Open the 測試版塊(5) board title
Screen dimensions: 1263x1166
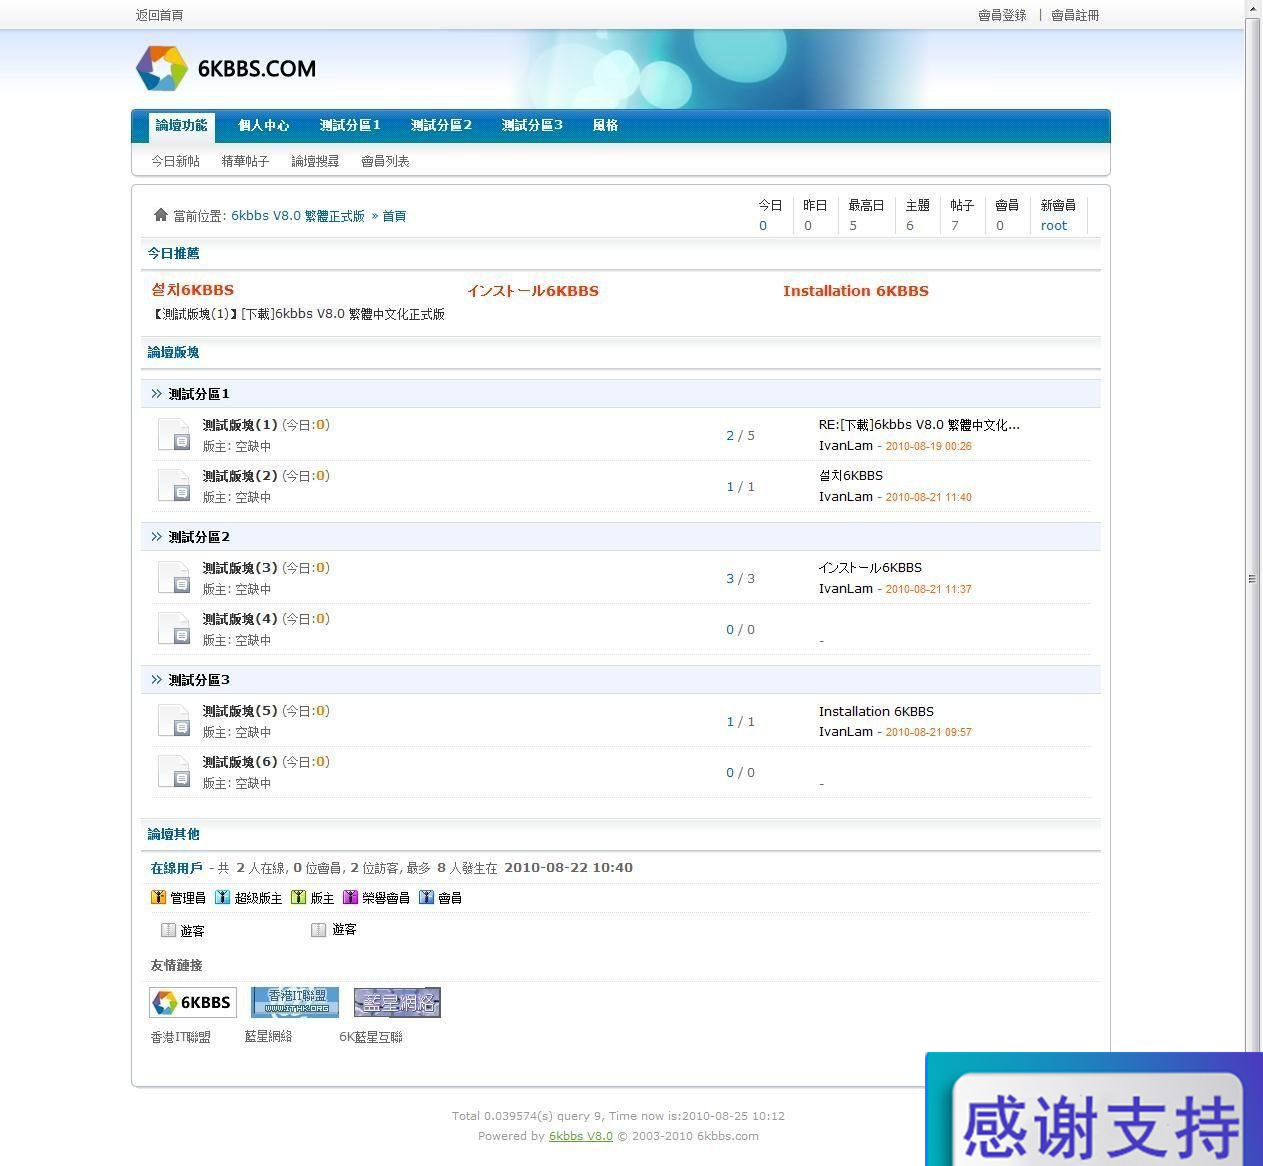pos(240,711)
